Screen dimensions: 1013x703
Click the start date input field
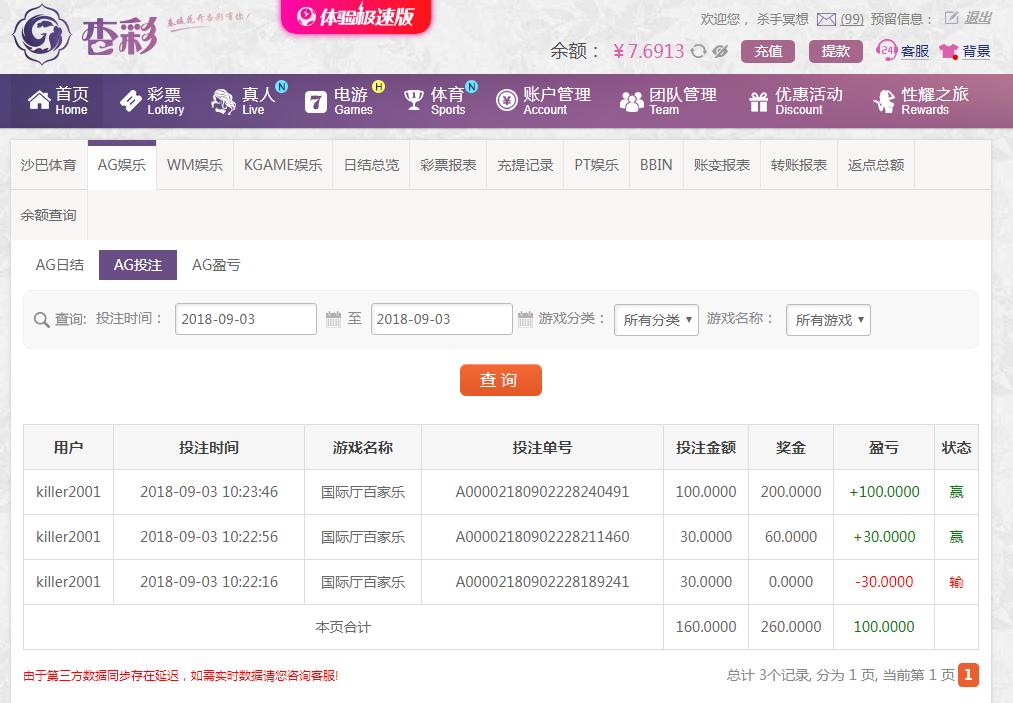[245, 319]
